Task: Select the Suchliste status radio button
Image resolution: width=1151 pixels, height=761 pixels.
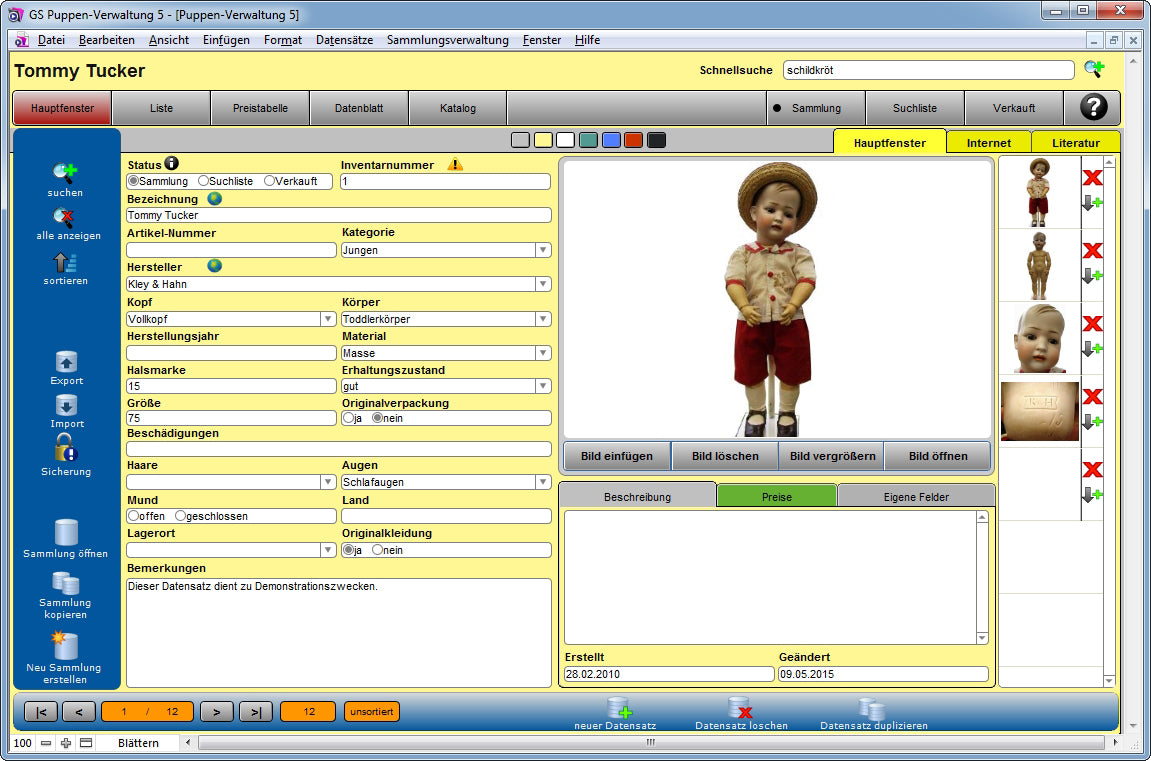Action: point(204,181)
